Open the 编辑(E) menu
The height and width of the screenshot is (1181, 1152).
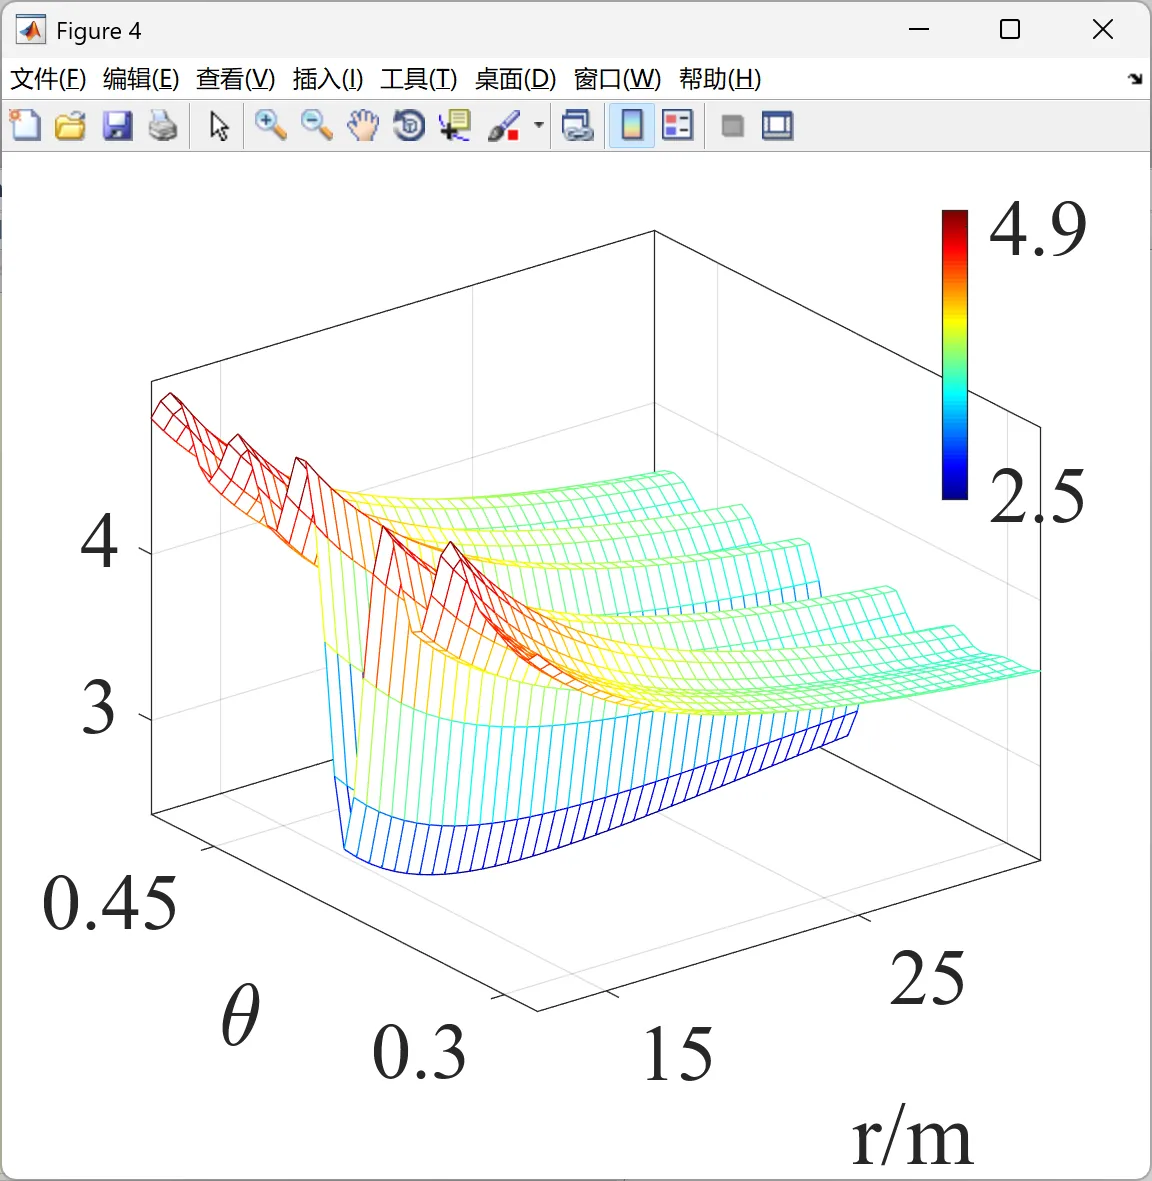pos(141,79)
